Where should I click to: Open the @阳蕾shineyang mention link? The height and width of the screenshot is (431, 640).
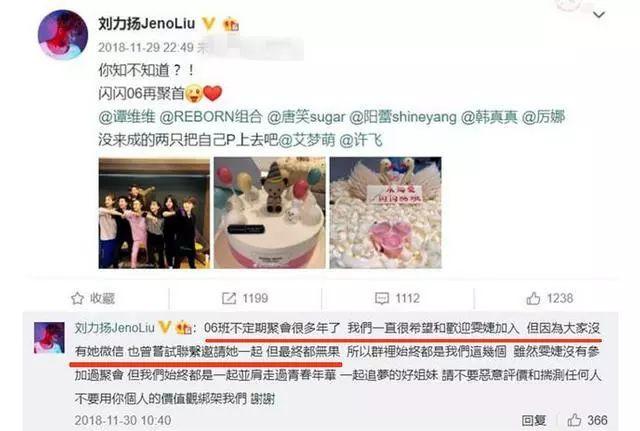pos(403,117)
